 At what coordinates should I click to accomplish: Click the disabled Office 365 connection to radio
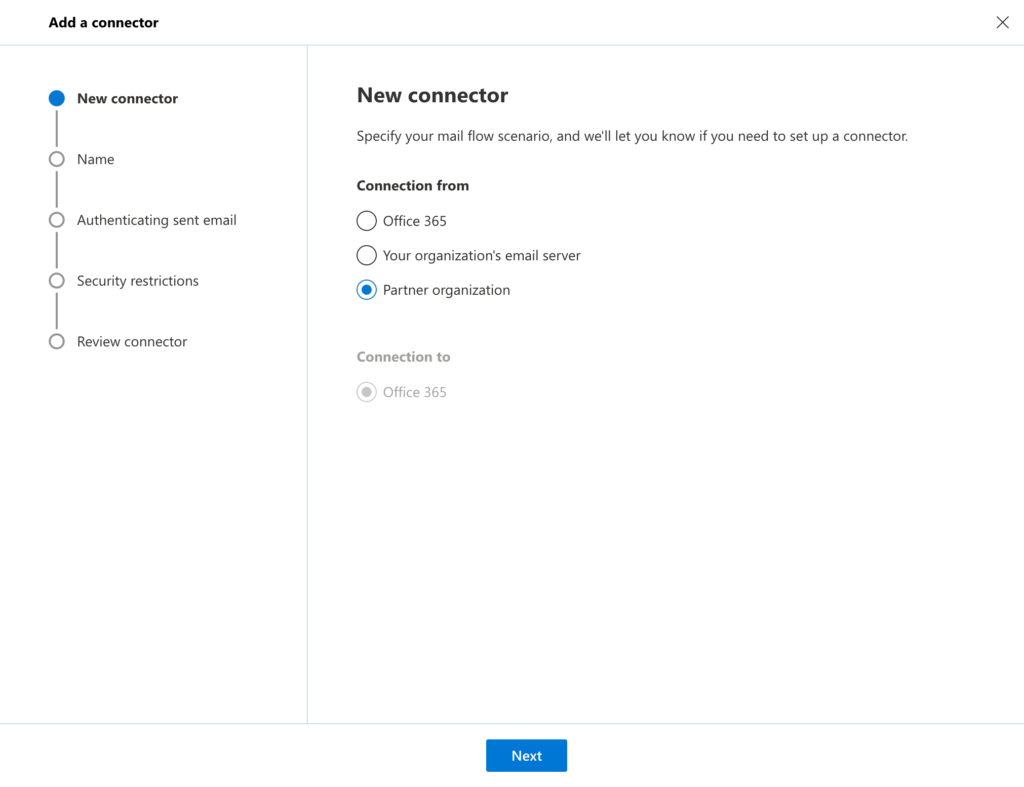(366, 392)
